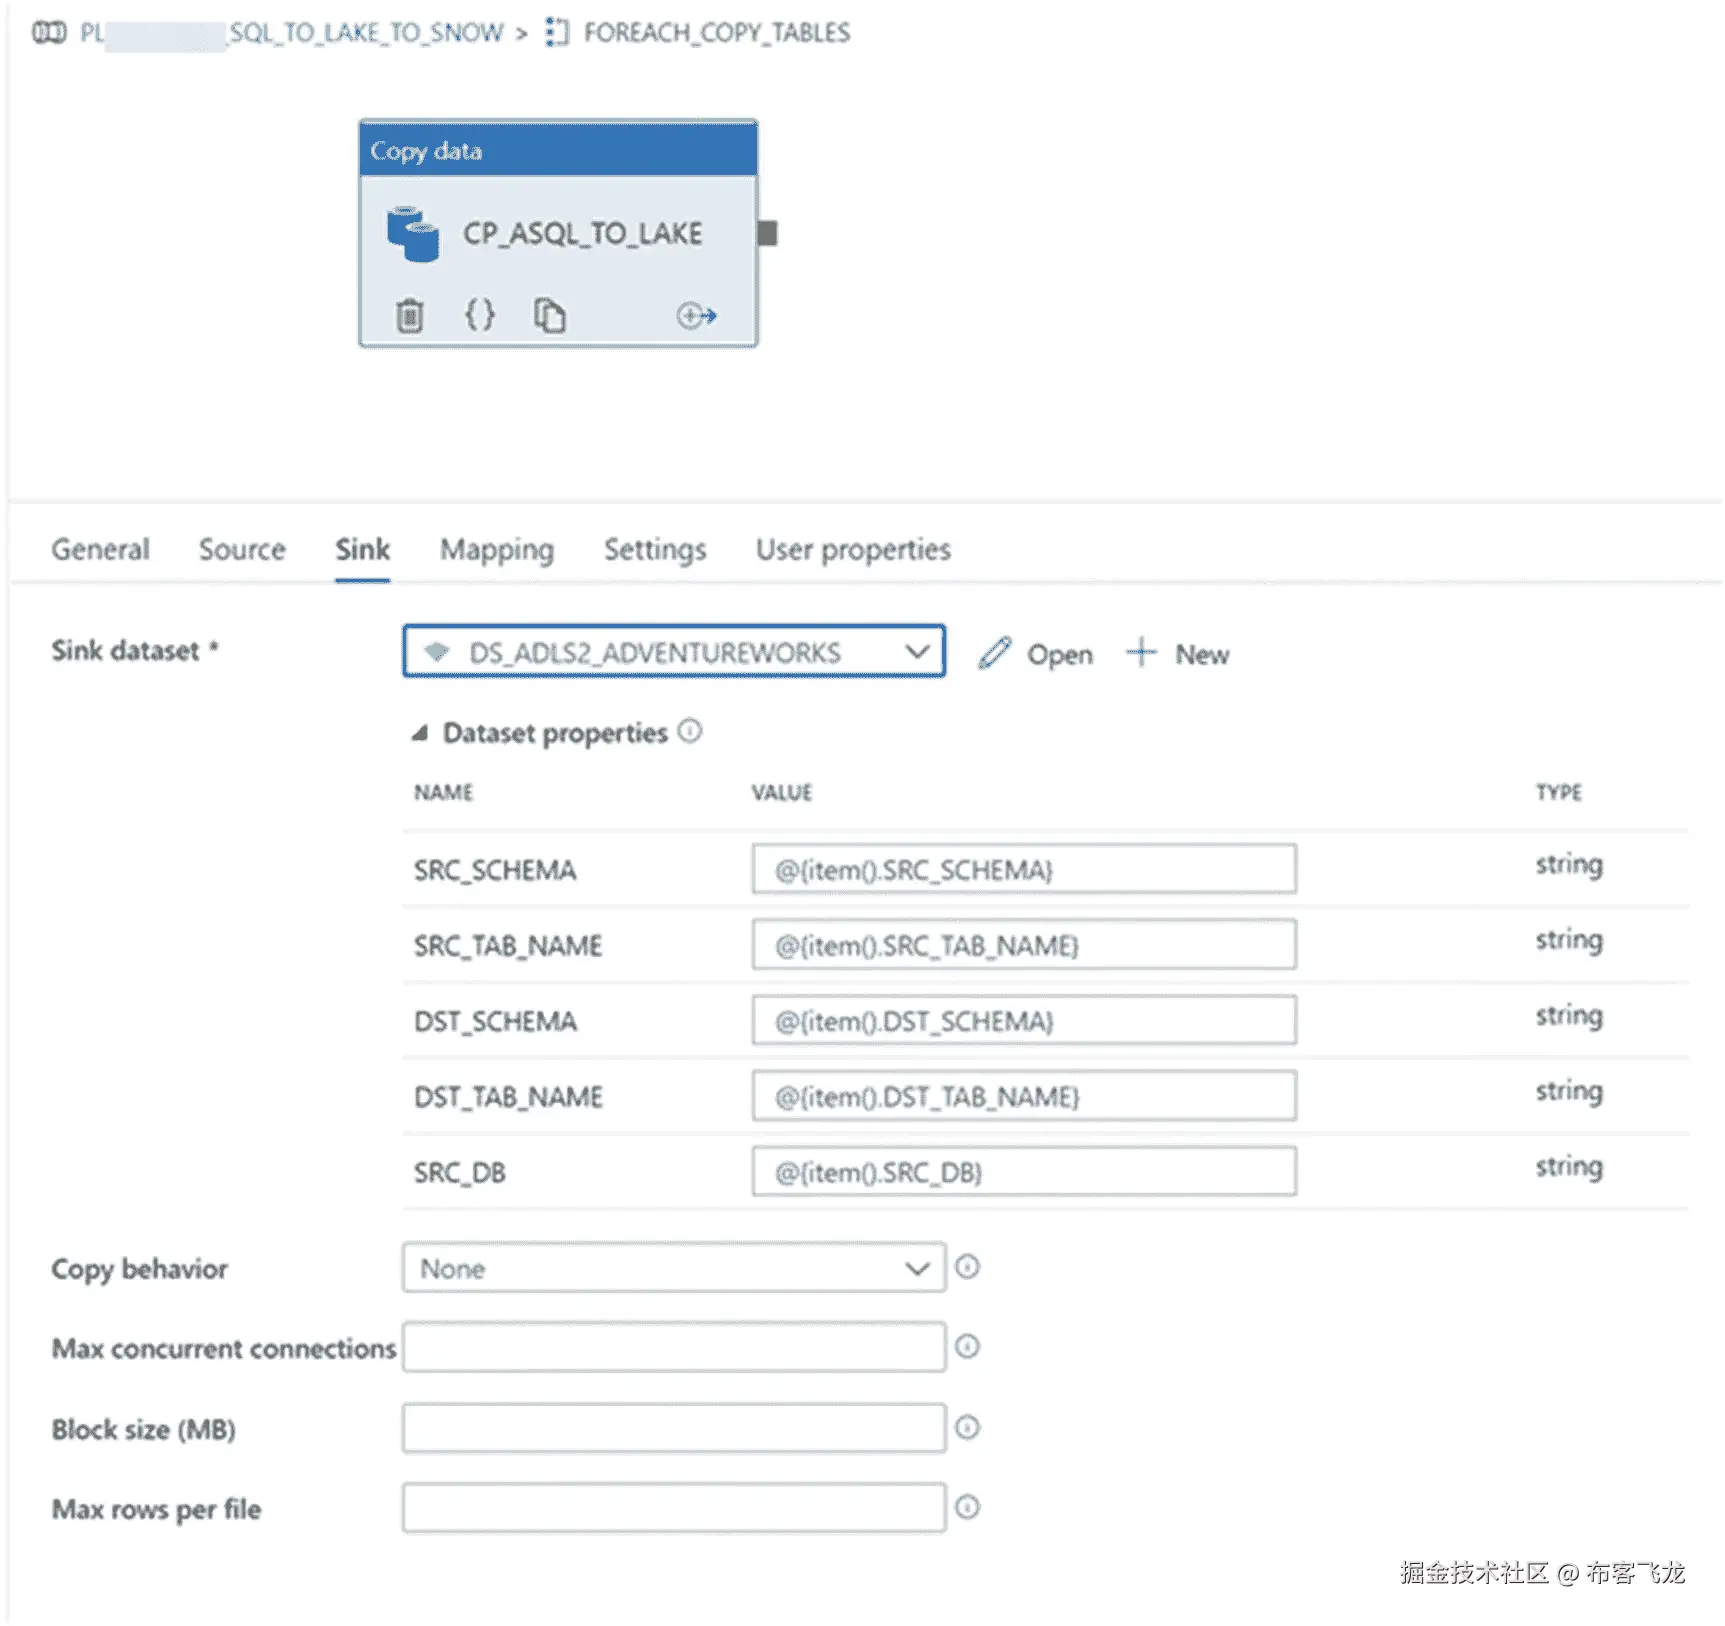Click the pipeline icon in breadcrumb
The width and height of the screenshot is (1725, 1626).
coord(49,33)
